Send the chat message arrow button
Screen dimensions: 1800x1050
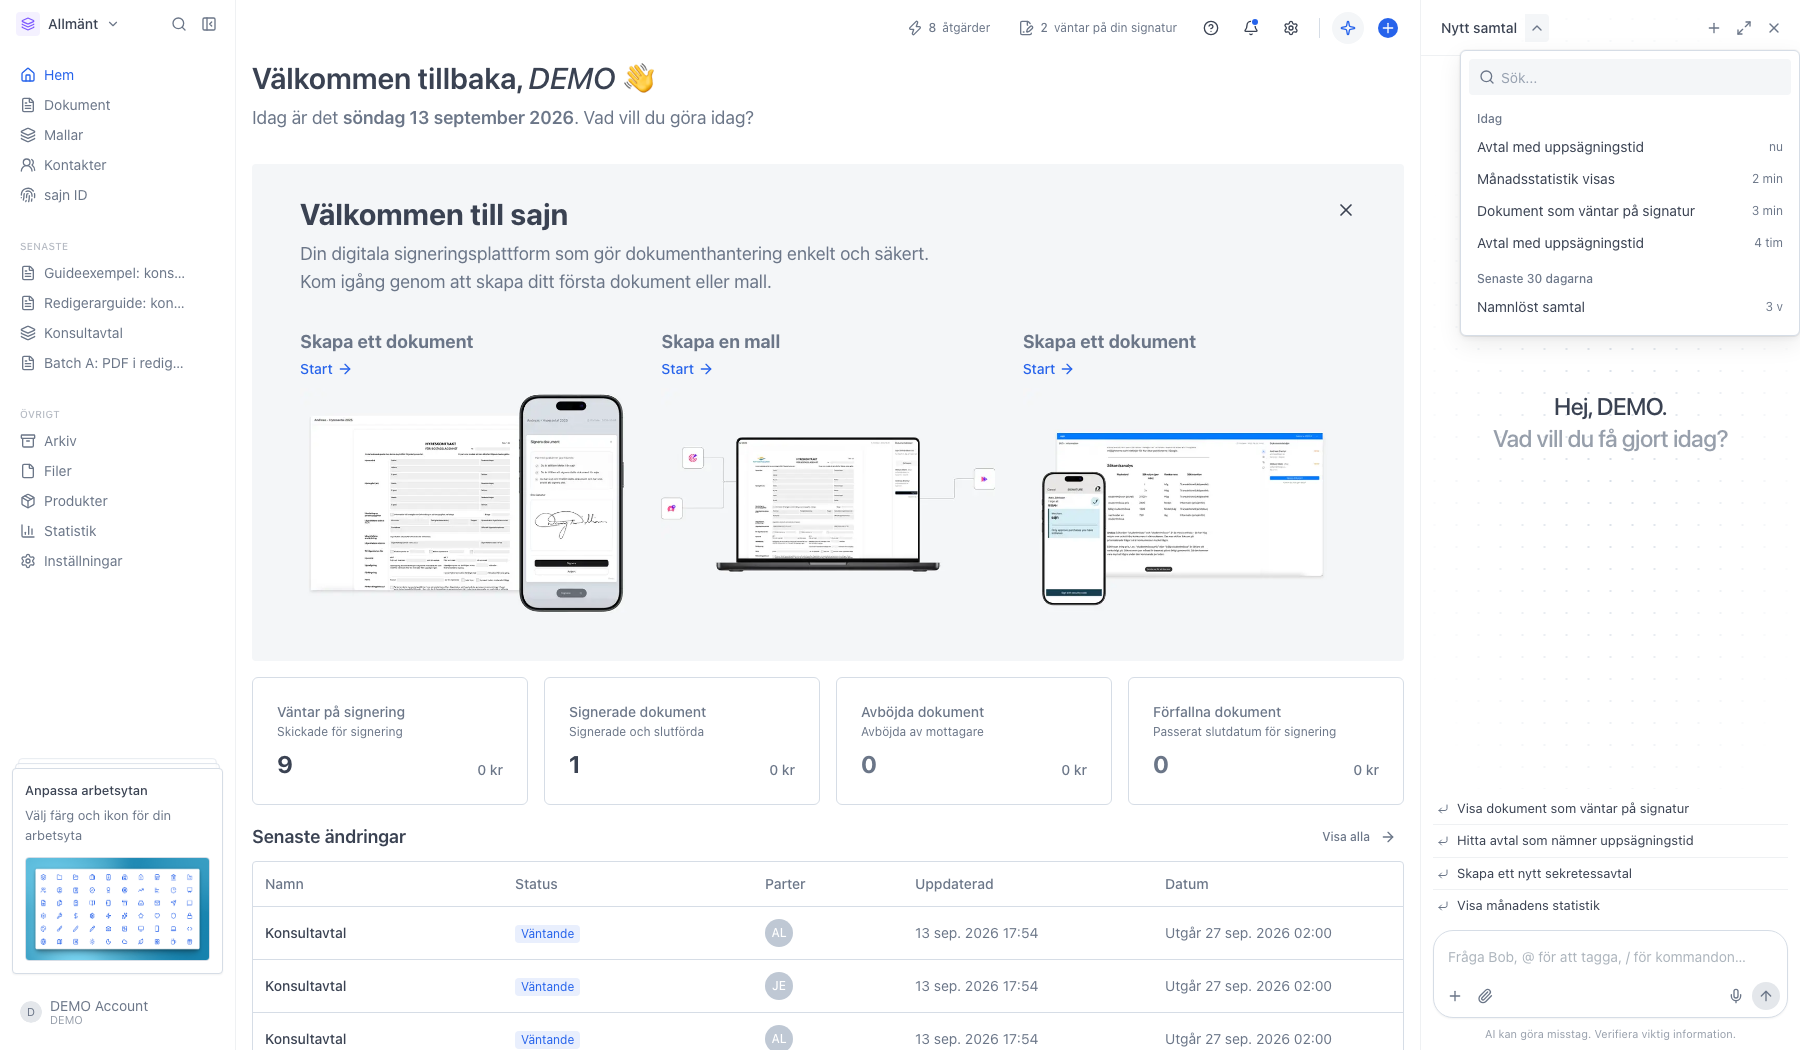click(x=1766, y=996)
